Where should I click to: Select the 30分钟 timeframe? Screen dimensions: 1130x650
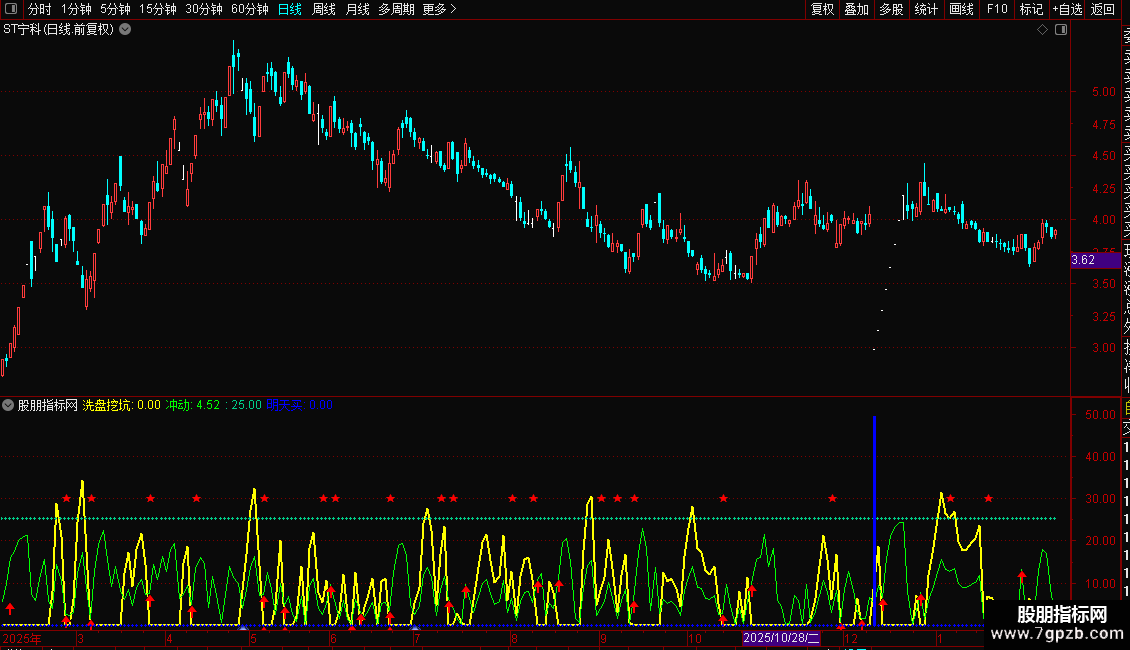(203, 9)
